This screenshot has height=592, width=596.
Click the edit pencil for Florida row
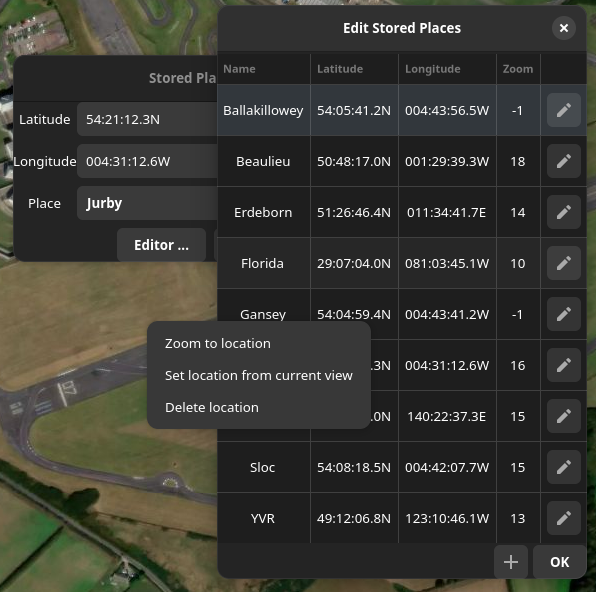(563, 263)
